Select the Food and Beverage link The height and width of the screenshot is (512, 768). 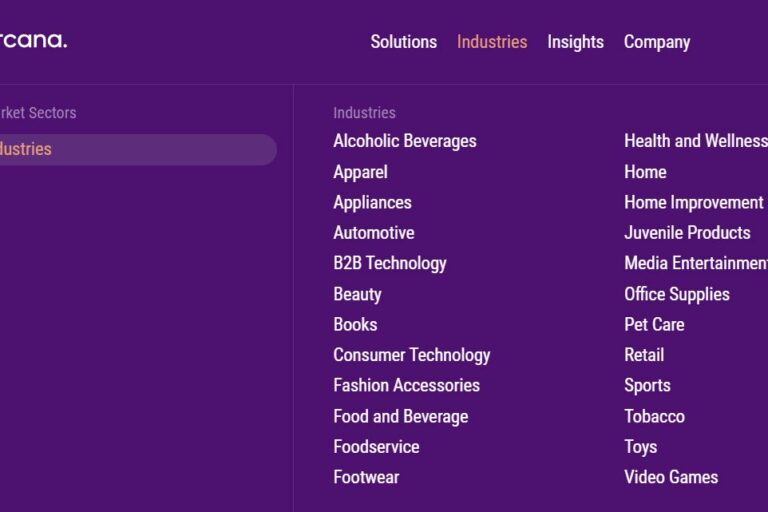click(x=401, y=416)
